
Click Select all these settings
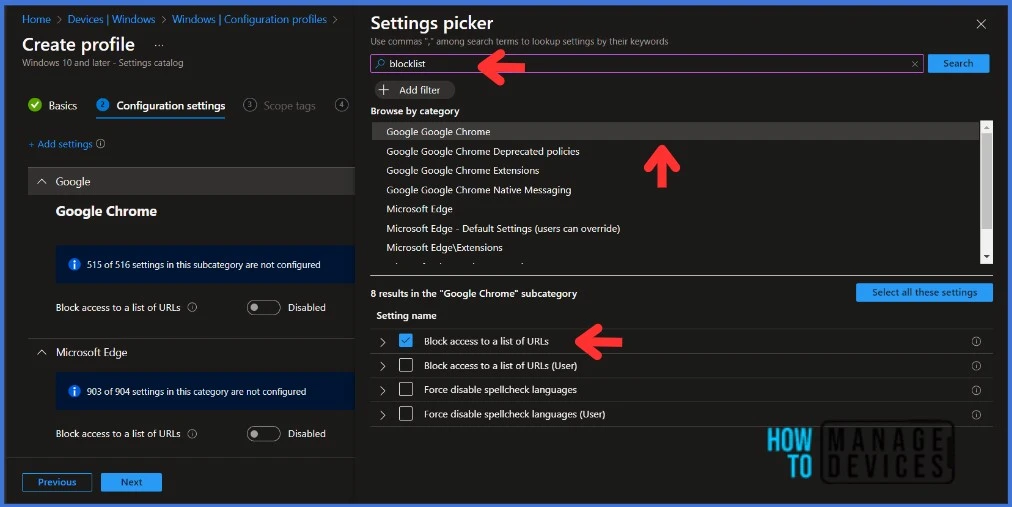pyautogui.click(x=924, y=292)
